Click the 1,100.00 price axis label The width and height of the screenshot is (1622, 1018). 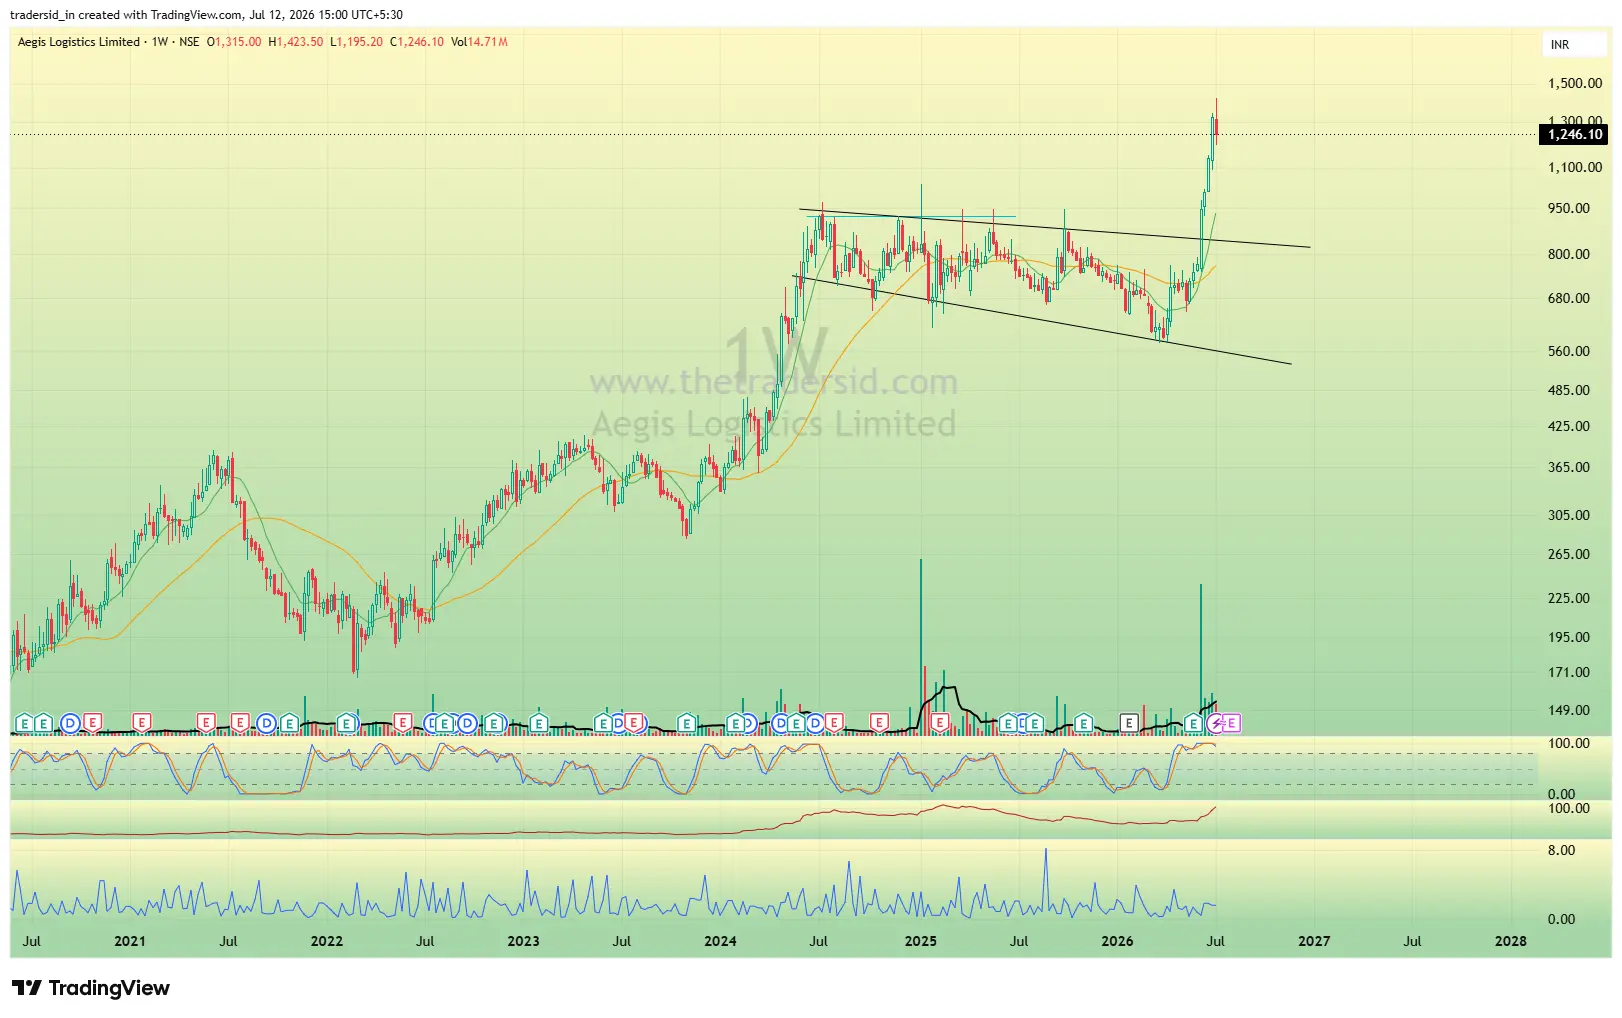click(x=1575, y=167)
